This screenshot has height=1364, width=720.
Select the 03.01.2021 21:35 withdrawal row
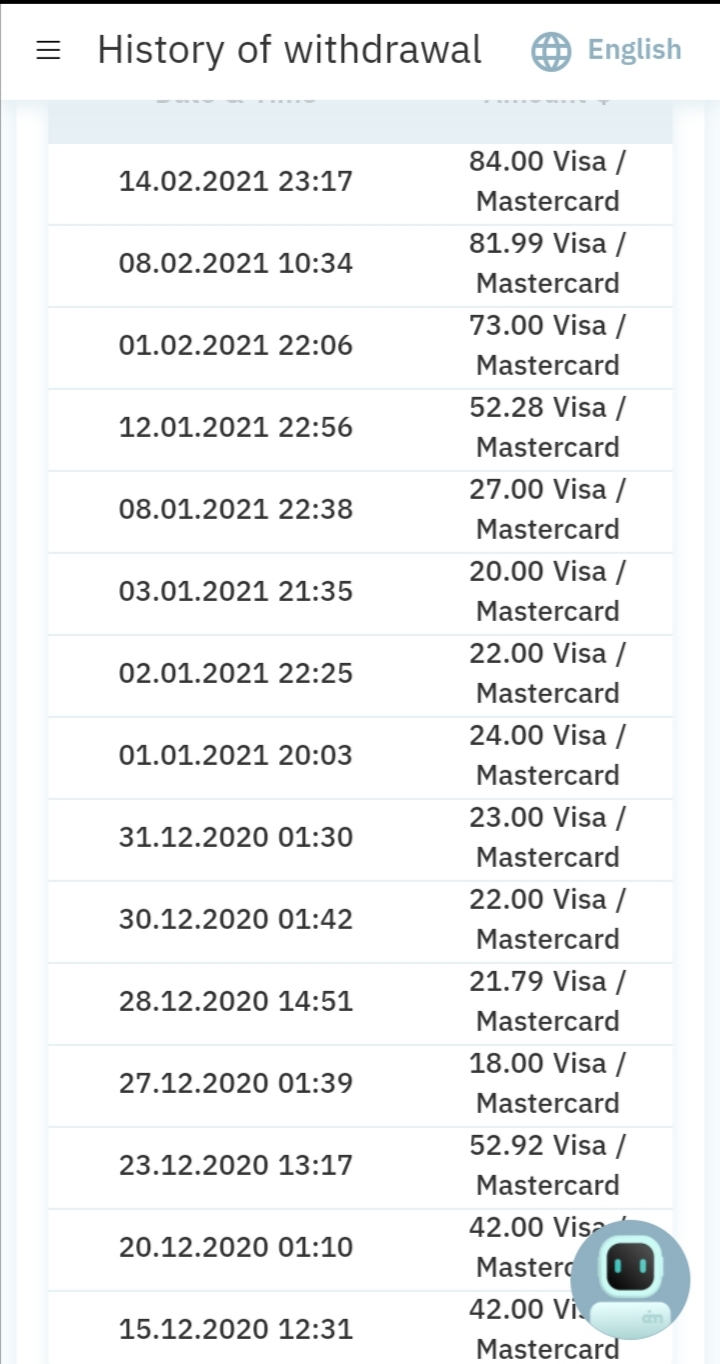click(236, 592)
